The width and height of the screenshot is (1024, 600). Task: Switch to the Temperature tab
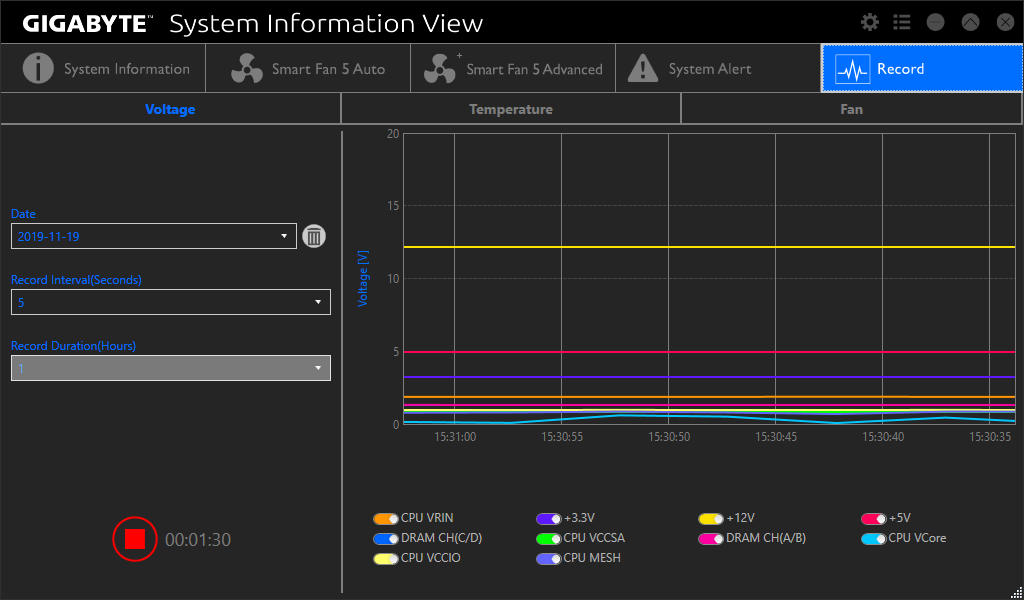point(511,109)
